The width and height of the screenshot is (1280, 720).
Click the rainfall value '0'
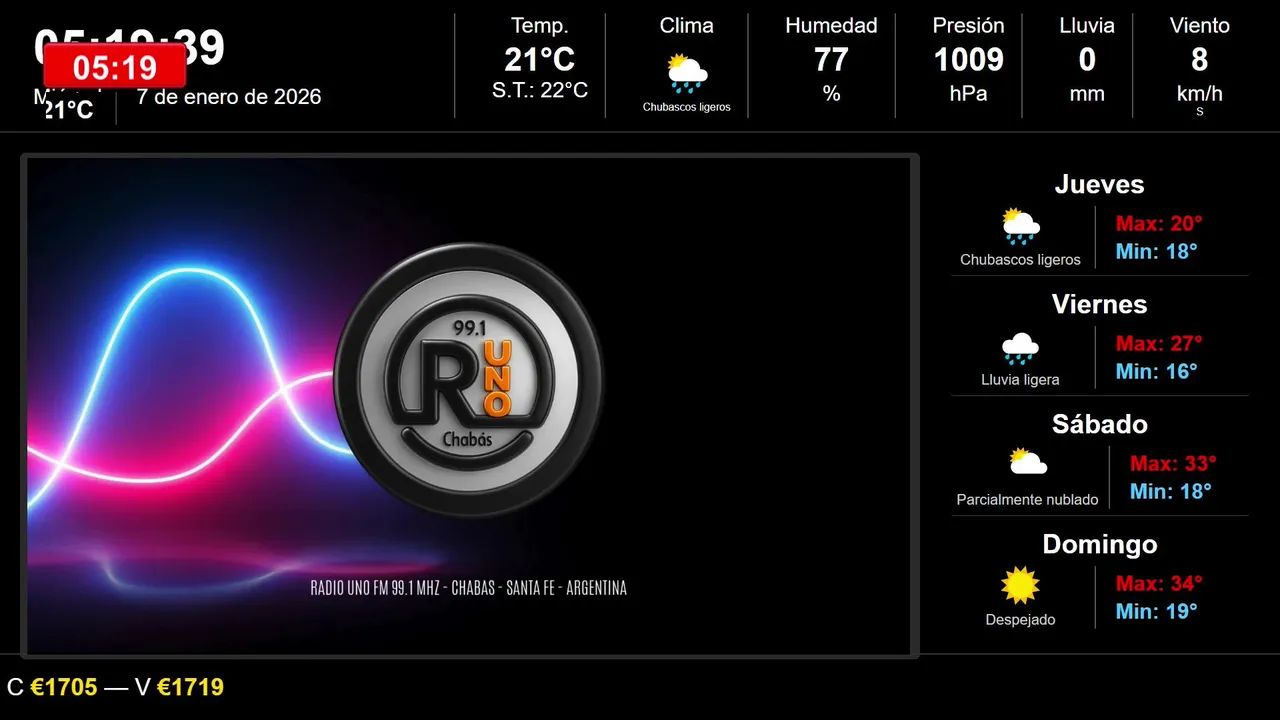click(1087, 60)
